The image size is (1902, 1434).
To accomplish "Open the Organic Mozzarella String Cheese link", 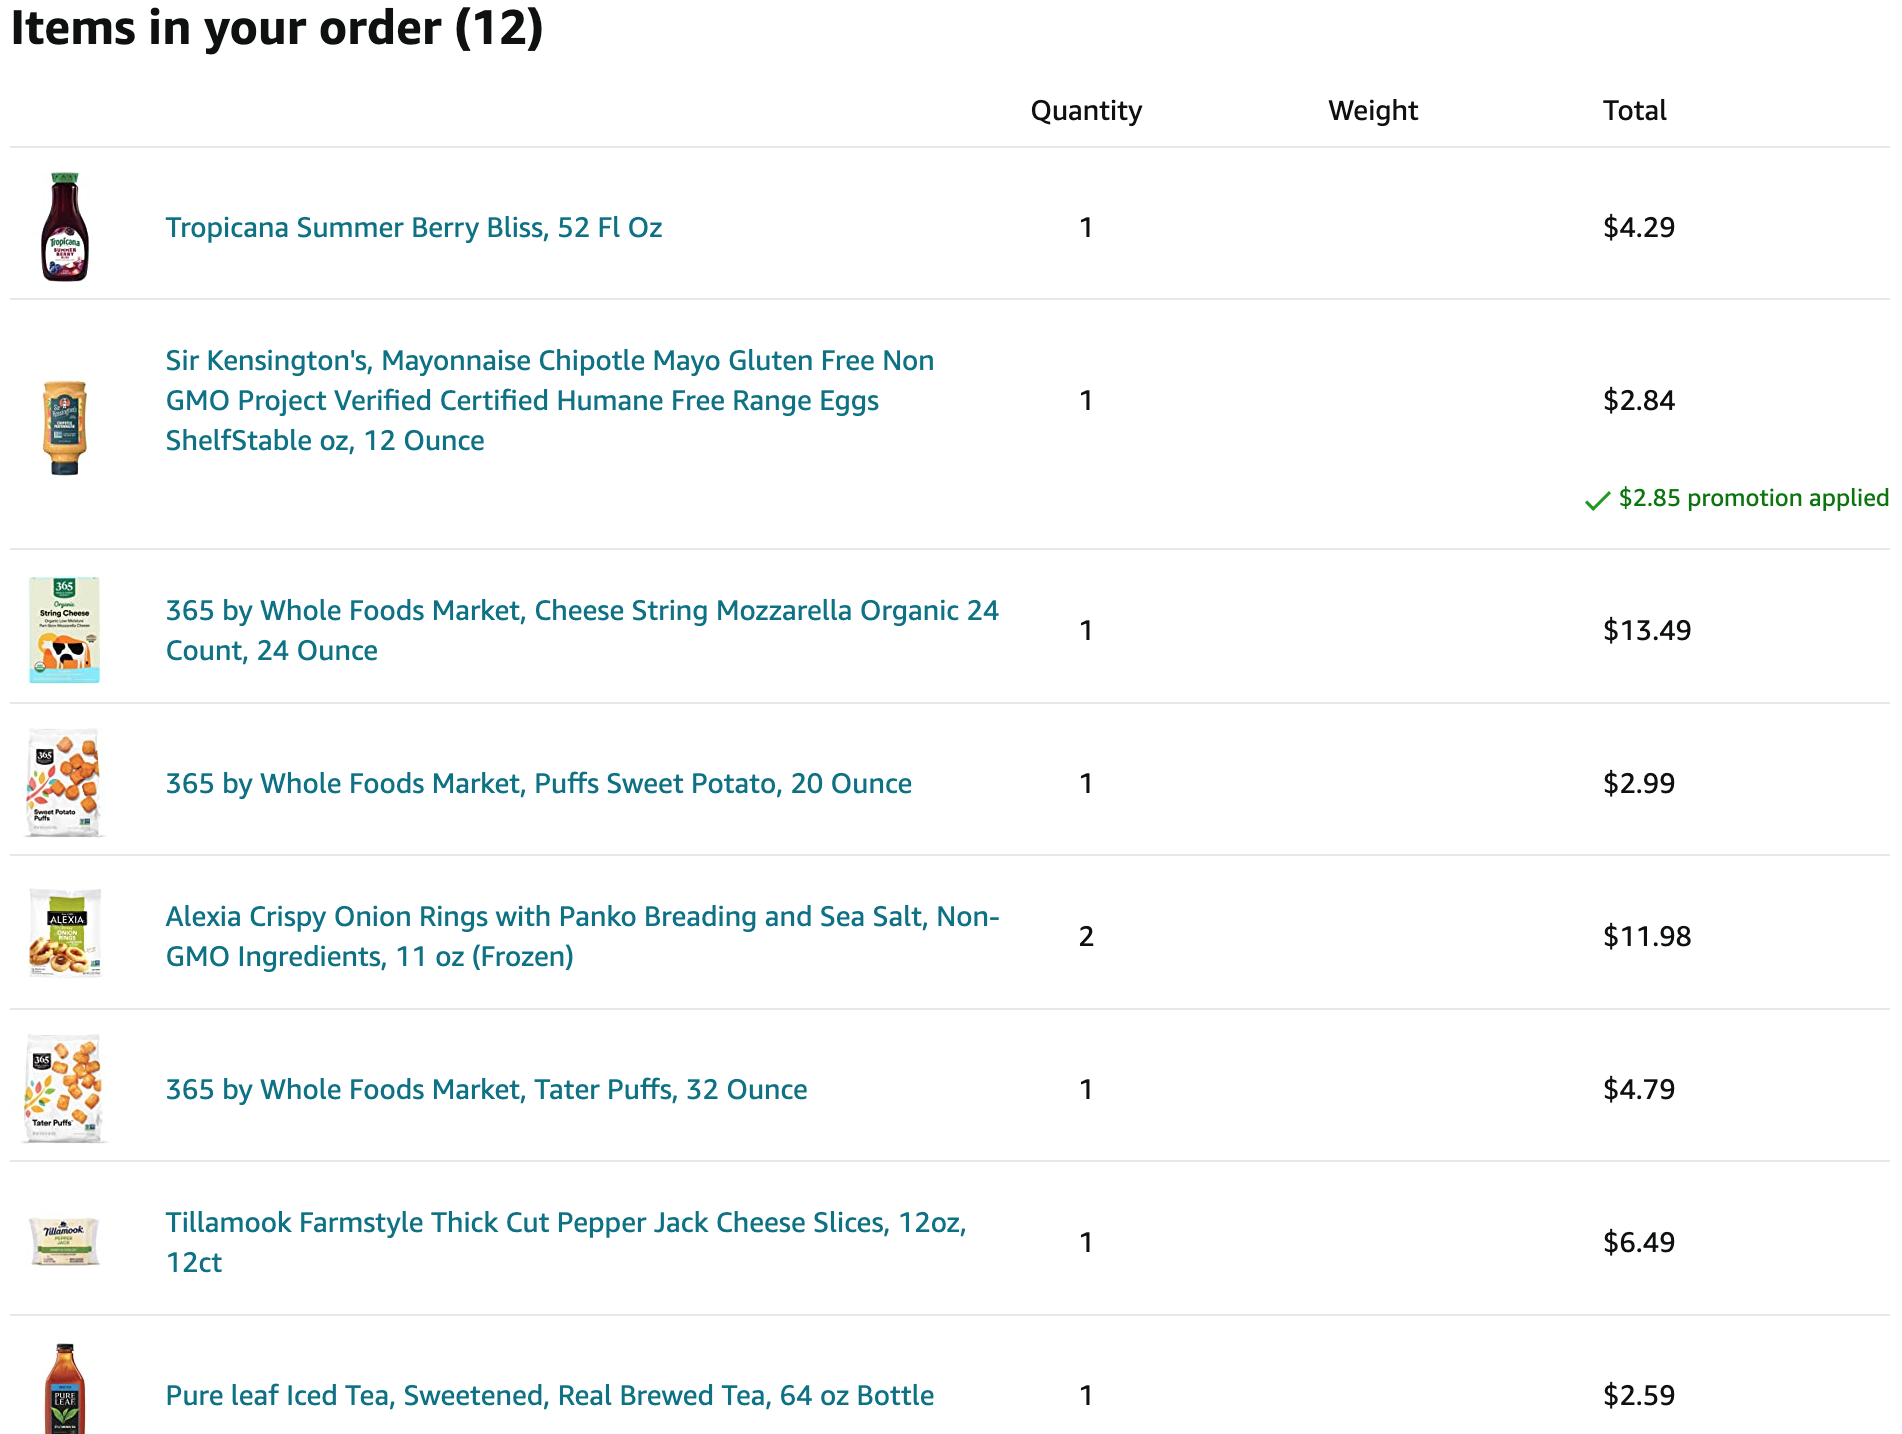I will tap(582, 630).
